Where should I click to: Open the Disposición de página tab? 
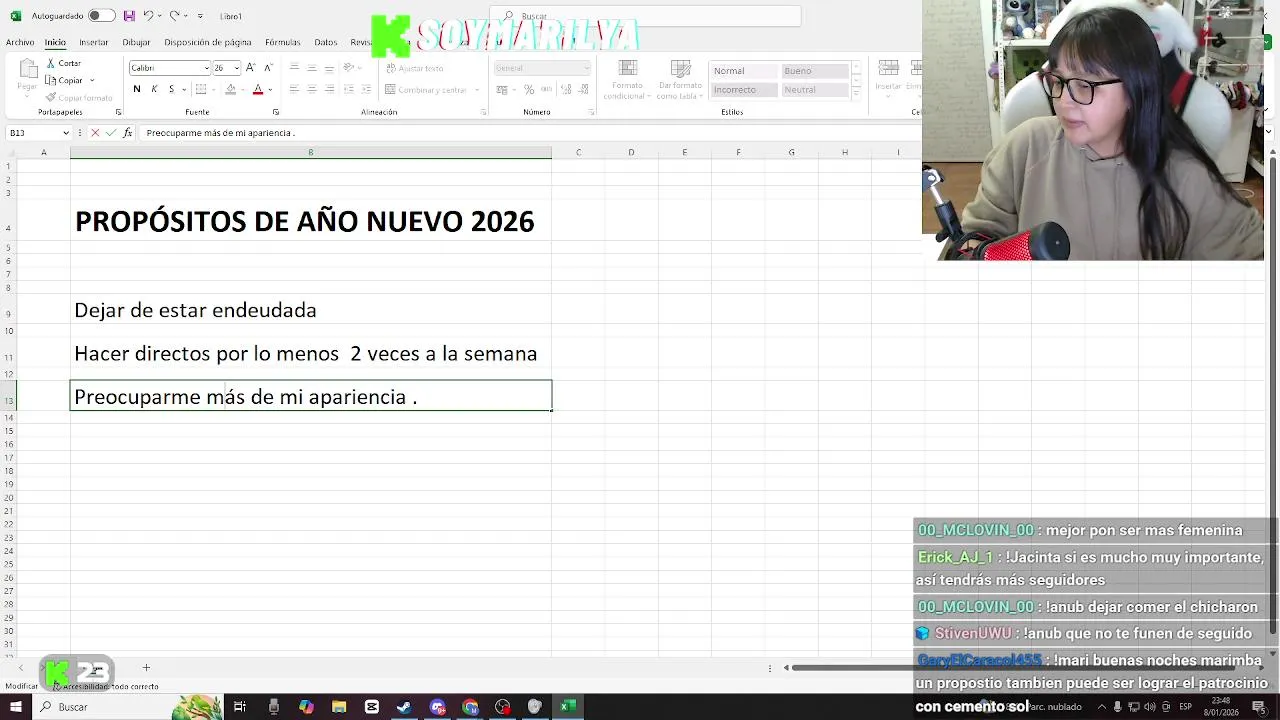point(208,43)
